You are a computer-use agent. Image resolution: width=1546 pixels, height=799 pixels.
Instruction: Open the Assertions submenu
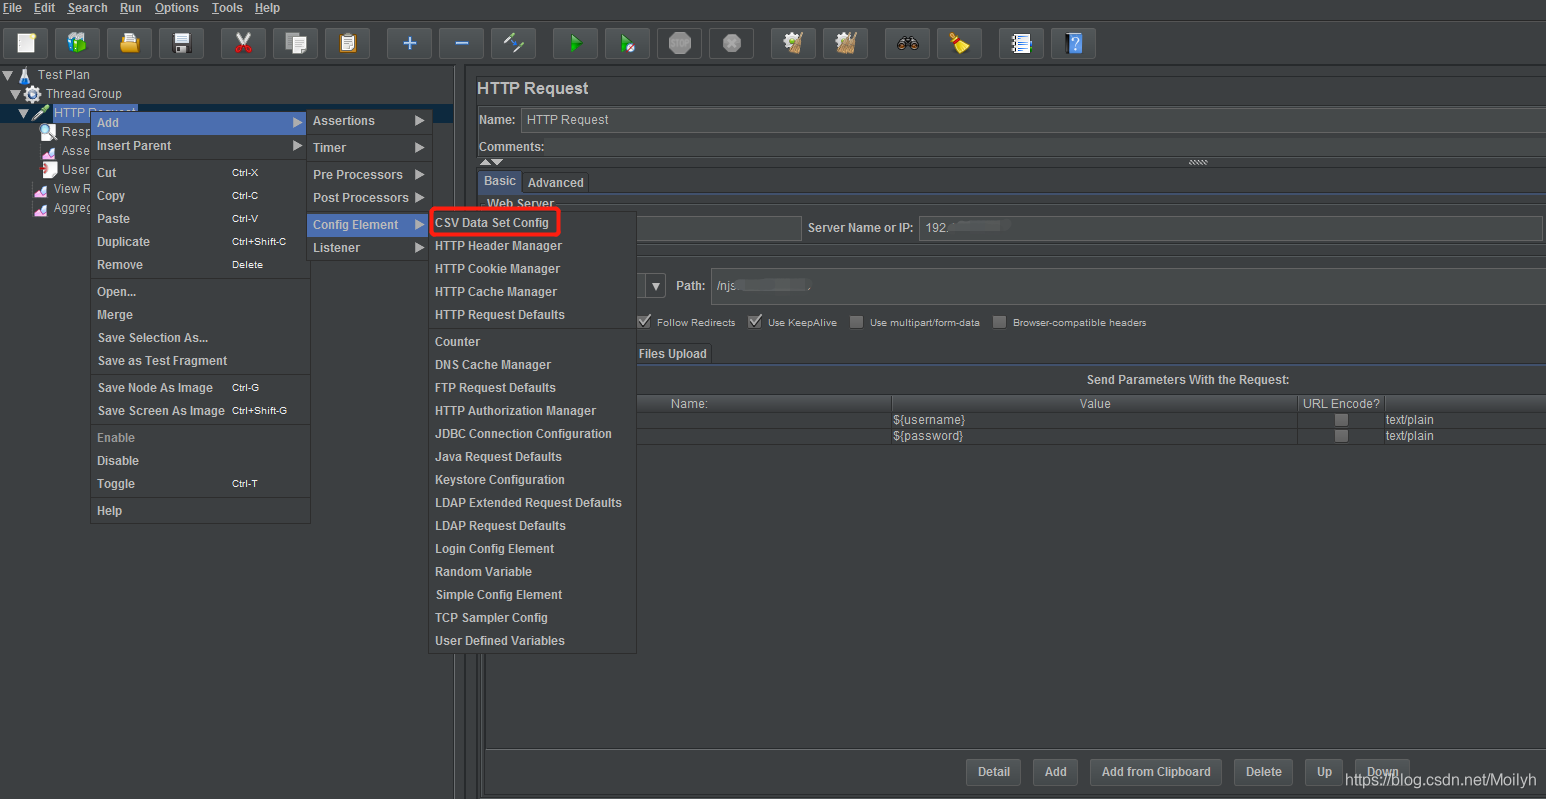(368, 121)
